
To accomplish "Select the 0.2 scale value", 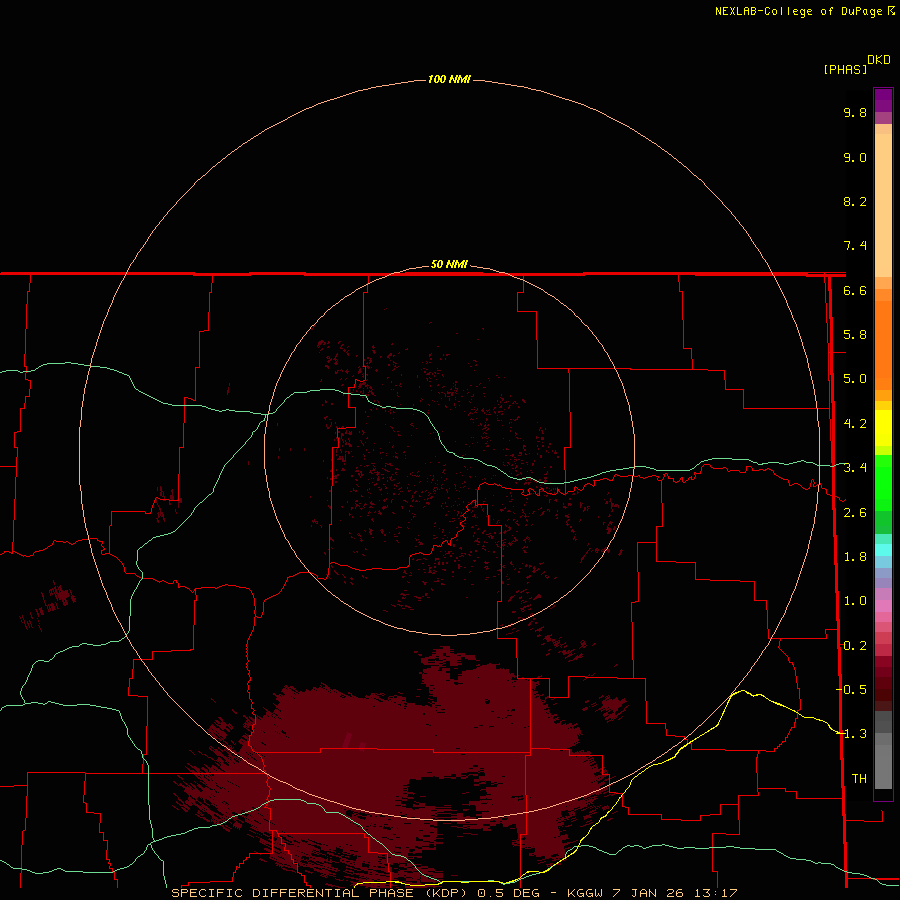I will [x=855, y=646].
